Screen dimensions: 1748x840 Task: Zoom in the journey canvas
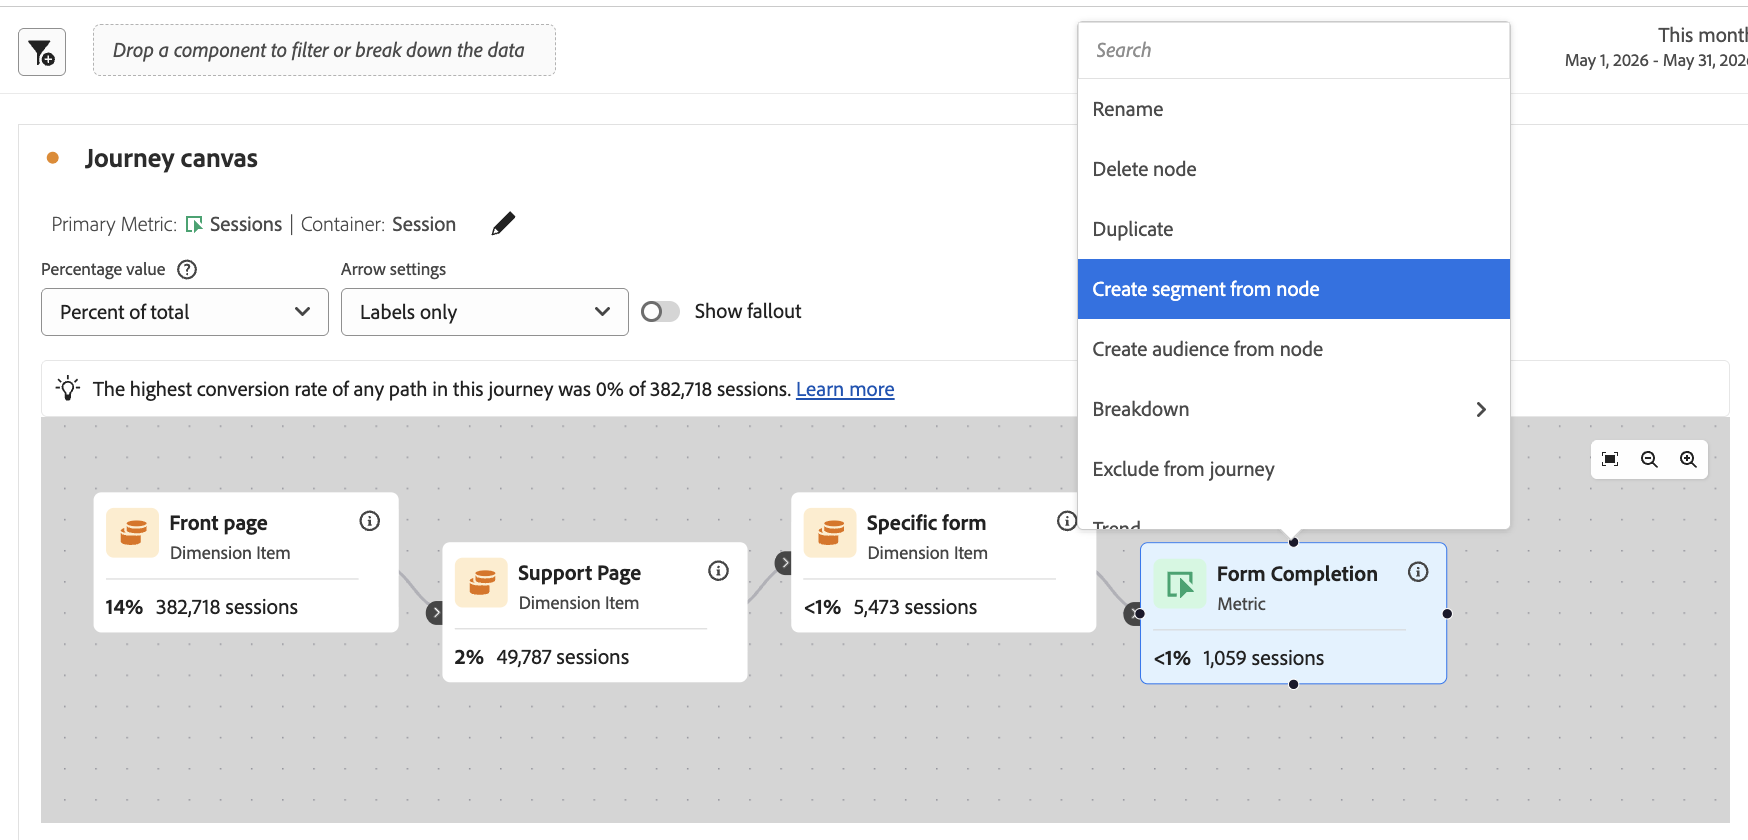click(x=1688, y=459)
